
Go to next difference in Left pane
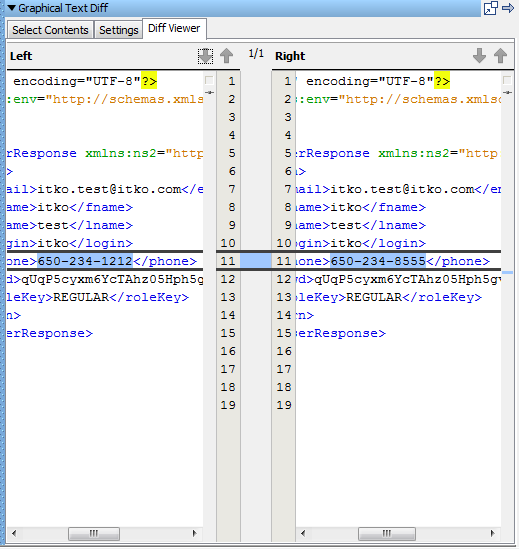pos(205,56)
